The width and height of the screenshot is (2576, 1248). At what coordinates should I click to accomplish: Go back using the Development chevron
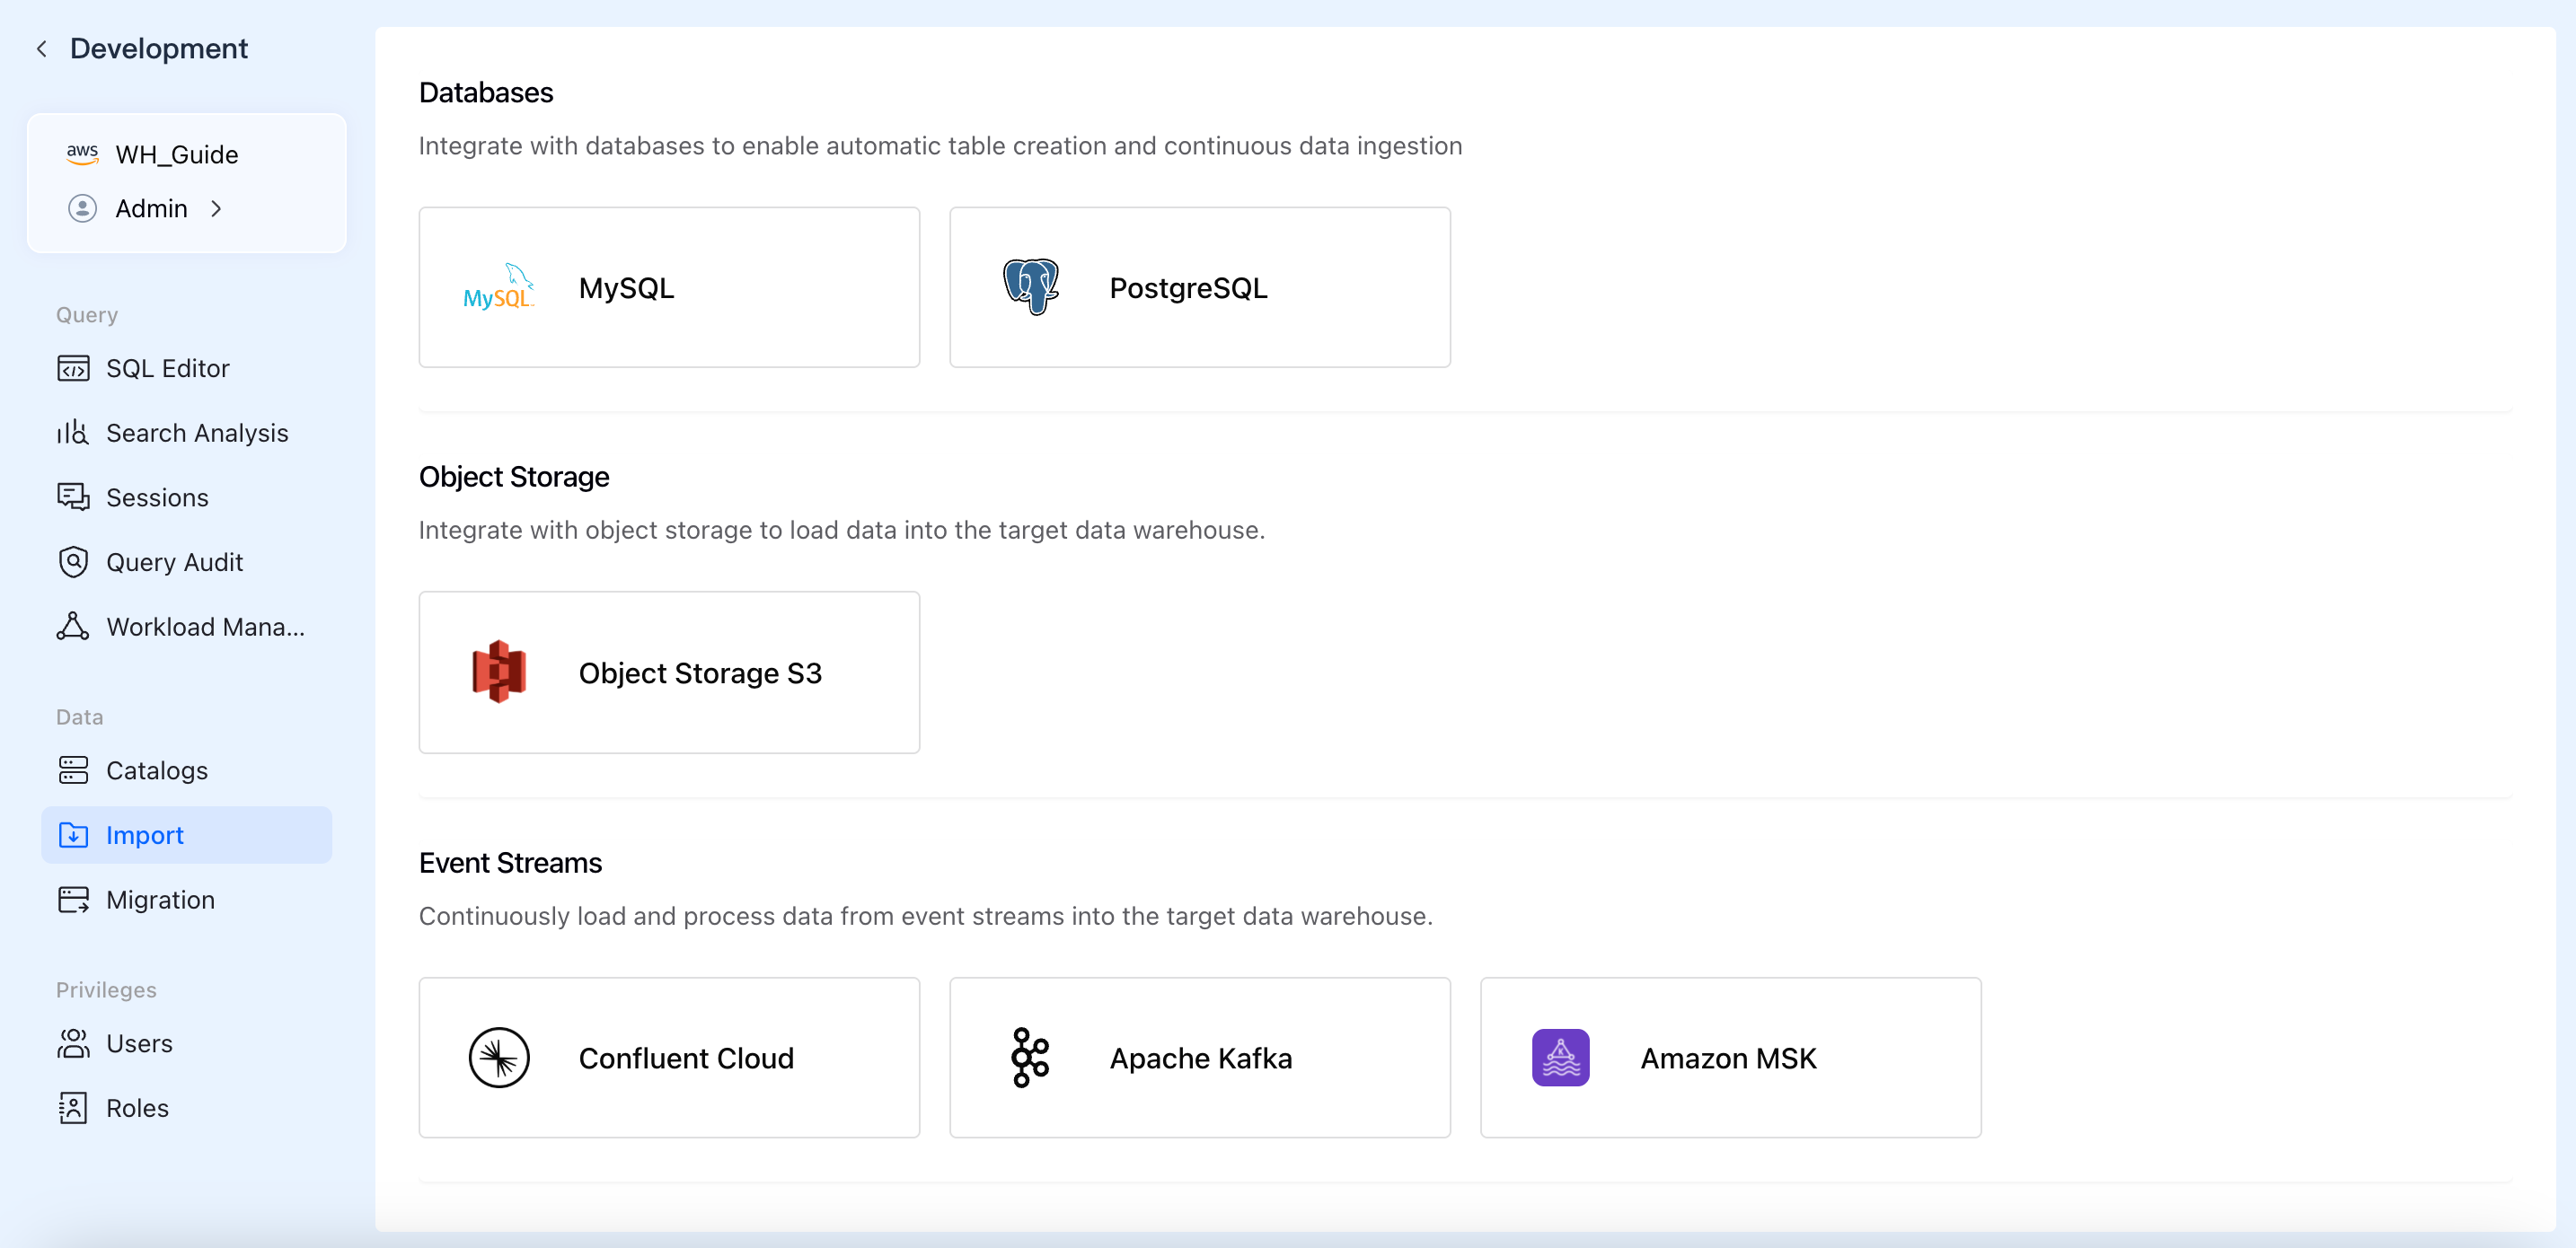pos(42,48)
